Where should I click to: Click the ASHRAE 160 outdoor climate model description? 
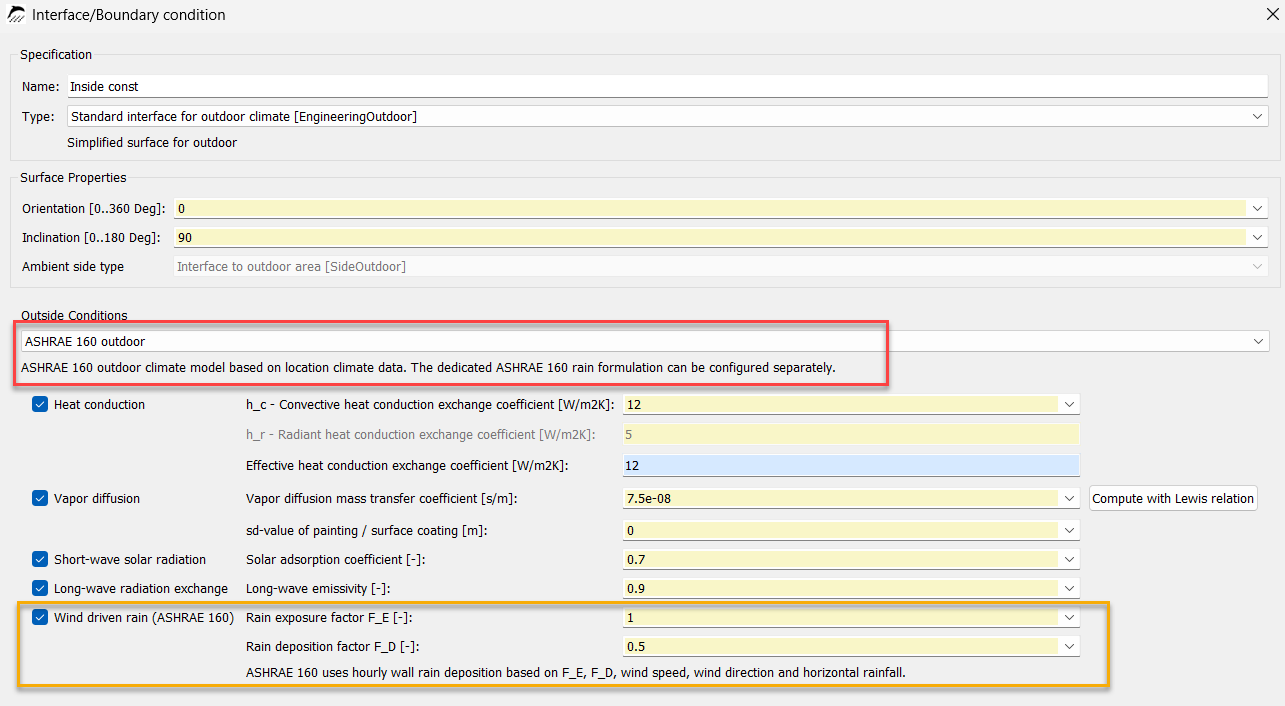click(428, 368)
